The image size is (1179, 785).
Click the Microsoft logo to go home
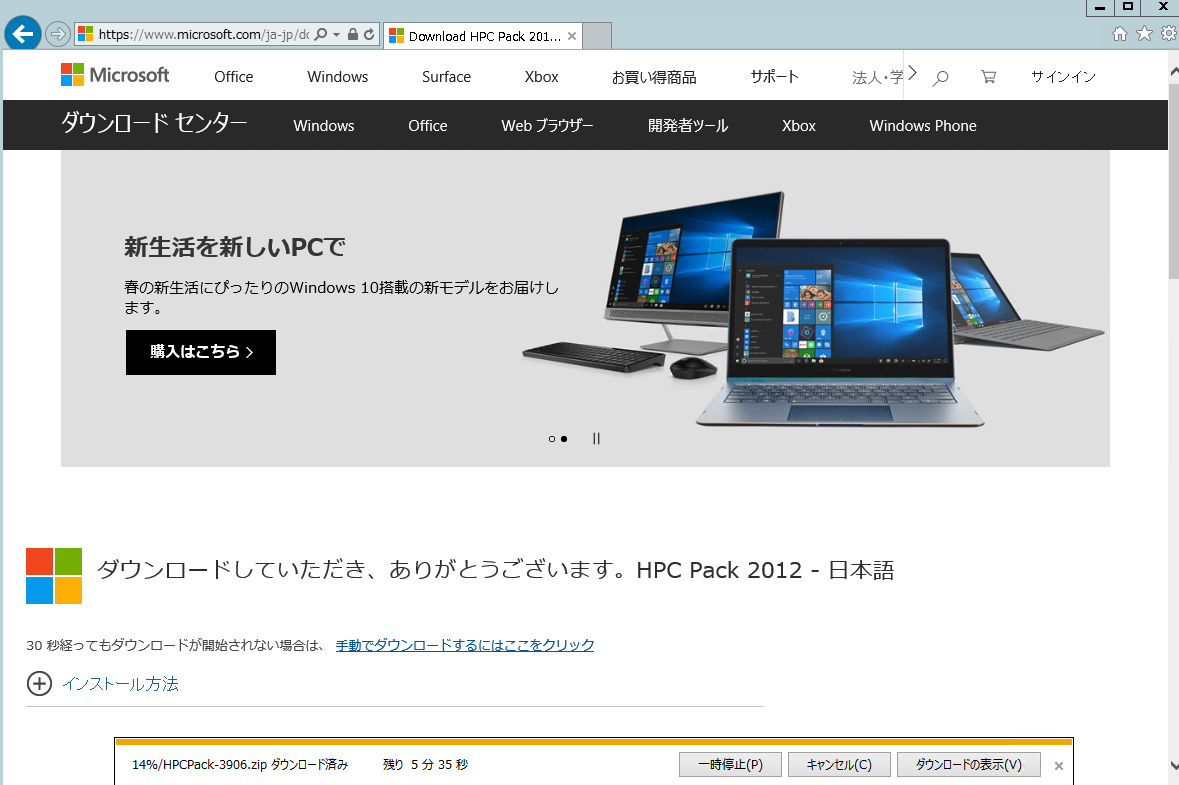[115, 75]
